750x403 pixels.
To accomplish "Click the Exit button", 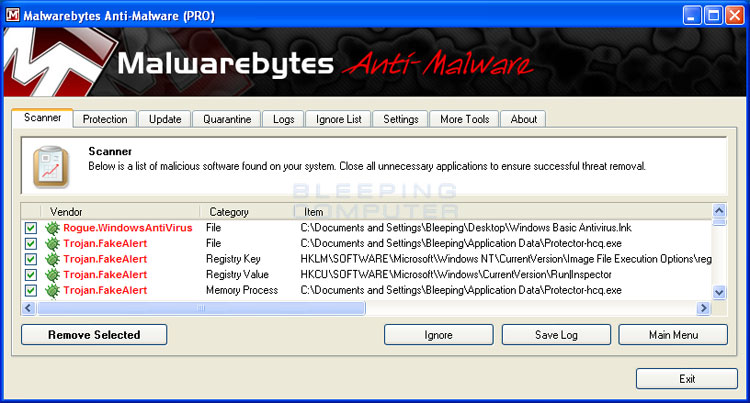I will (687, 379).
